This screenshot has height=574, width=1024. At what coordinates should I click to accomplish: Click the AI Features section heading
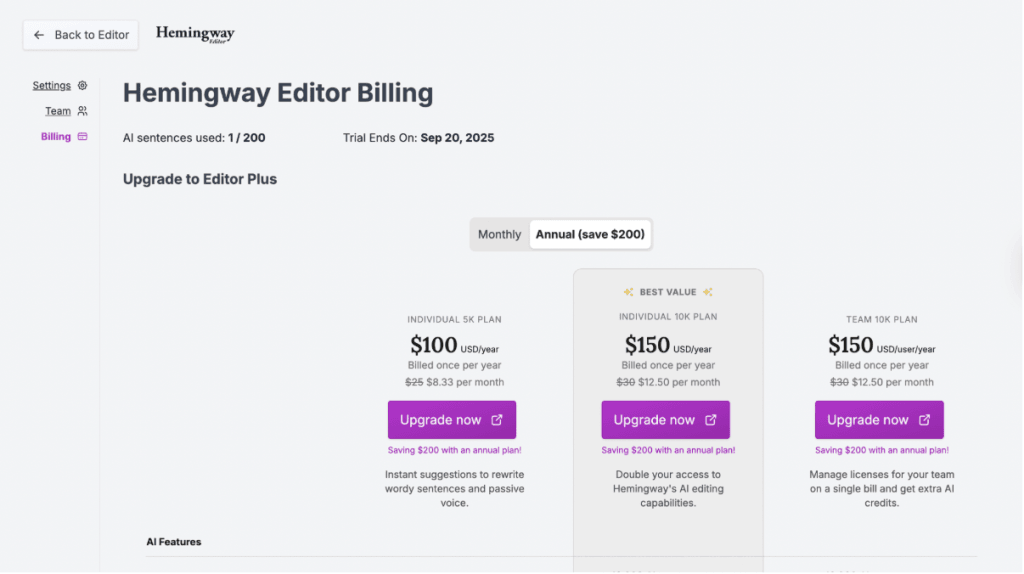pyautogui.click(x=174, y=542)
